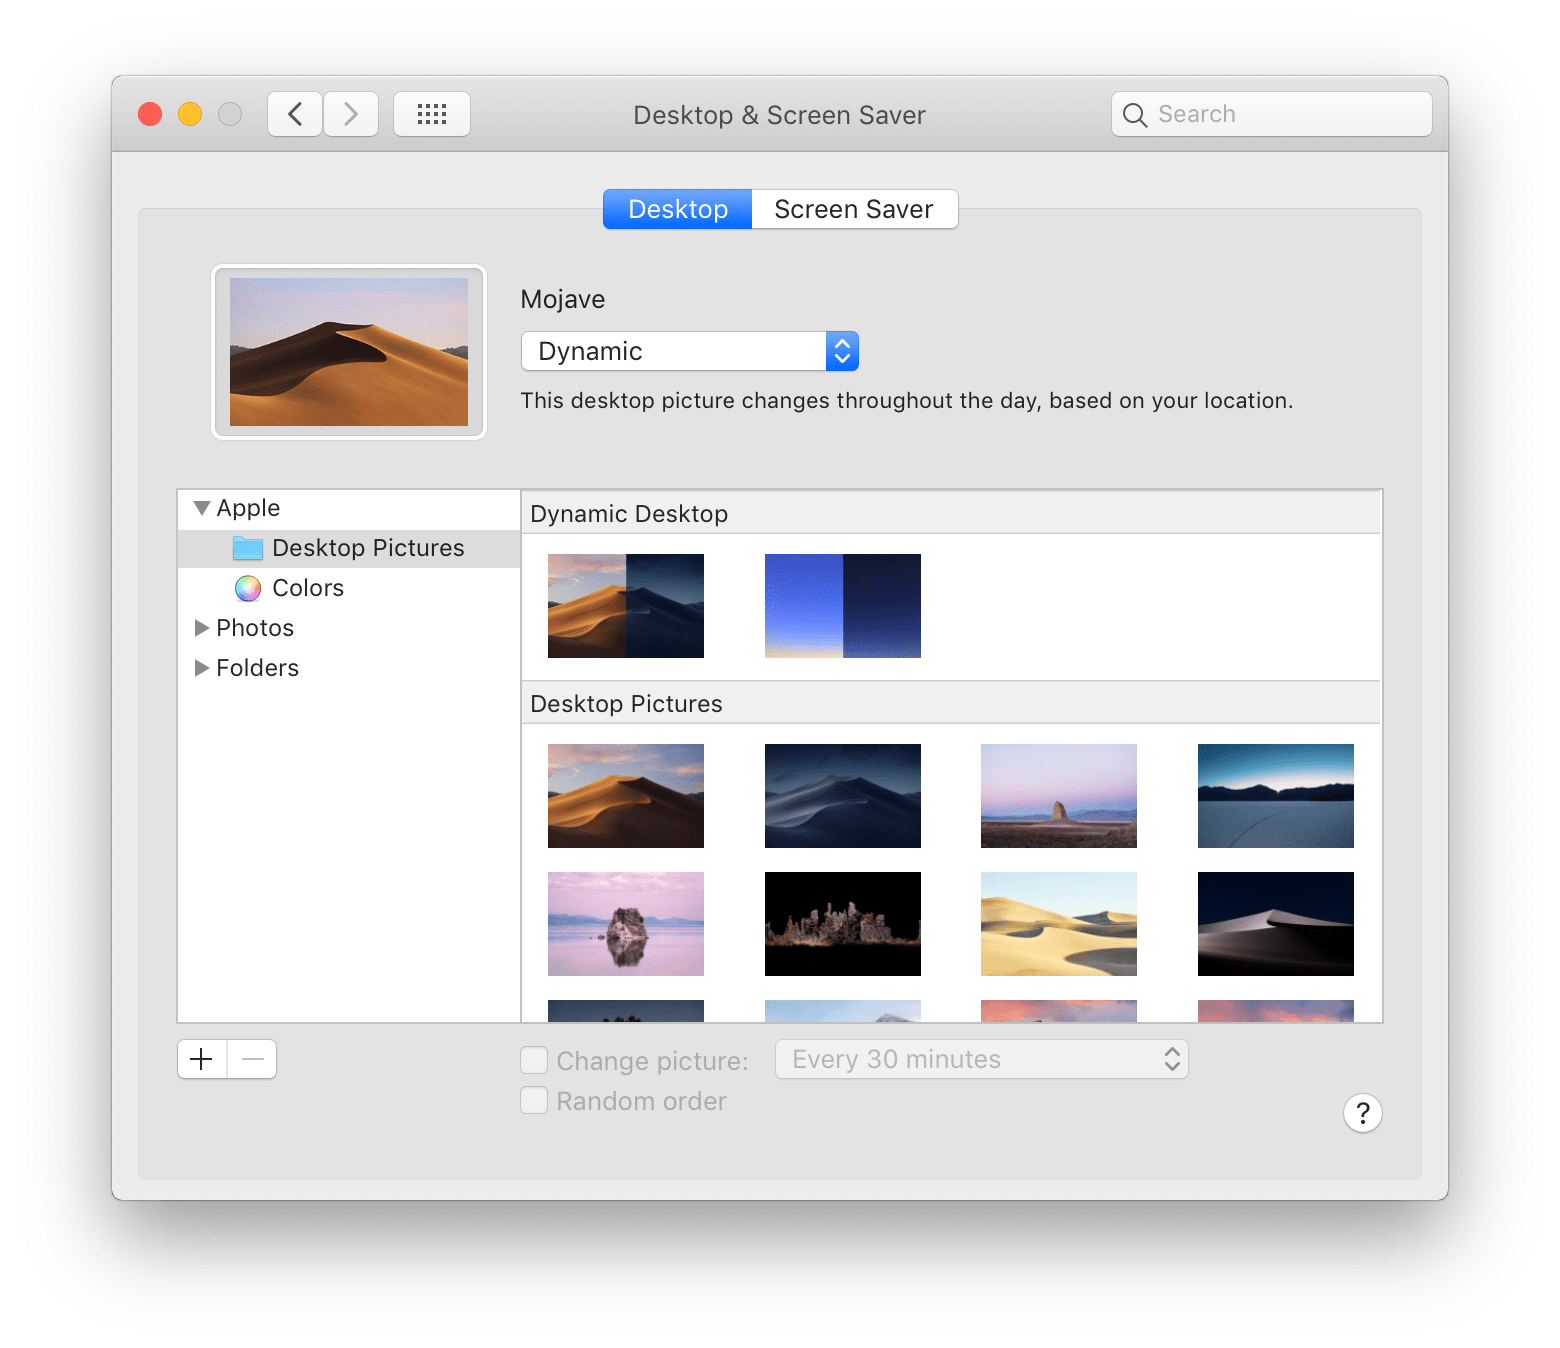The width and height of the screenshot is (1560, 1348).
Task: Open the Every 30 minutes dropdown
Action: click(x=981, y=1059)
